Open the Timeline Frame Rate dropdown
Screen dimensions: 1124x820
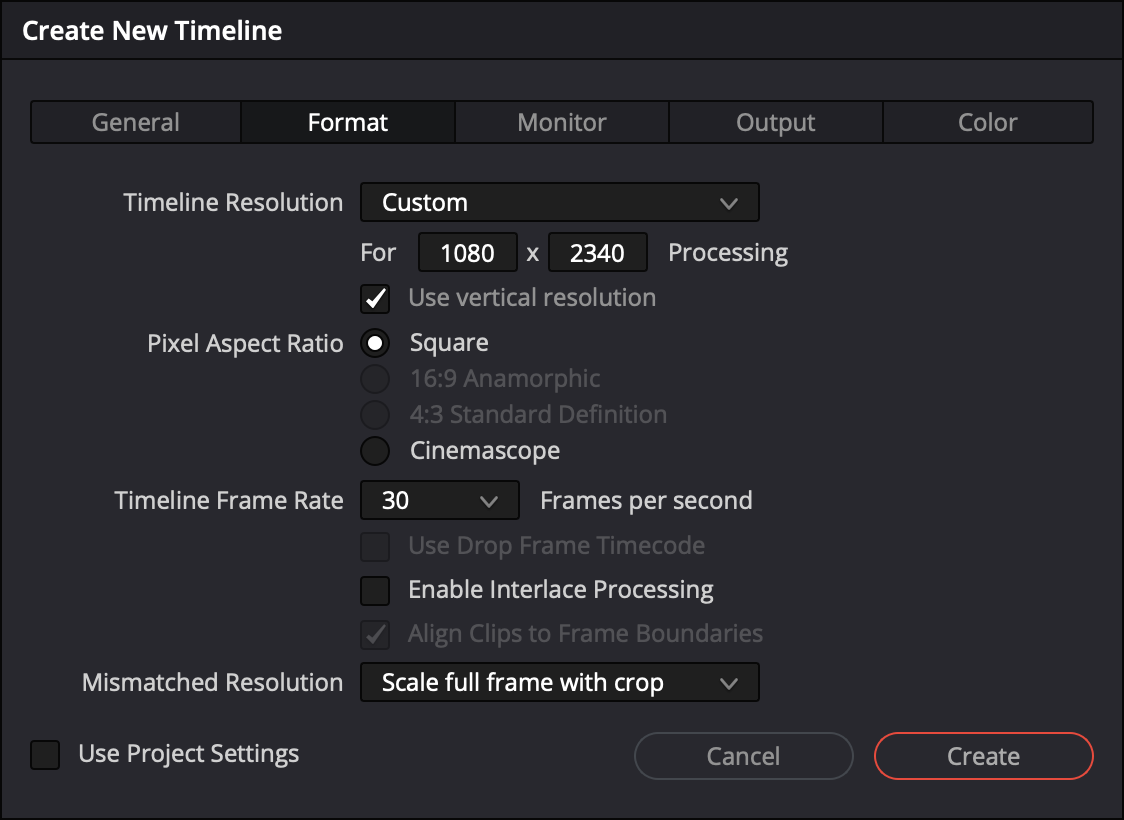[x=439, y=500]
